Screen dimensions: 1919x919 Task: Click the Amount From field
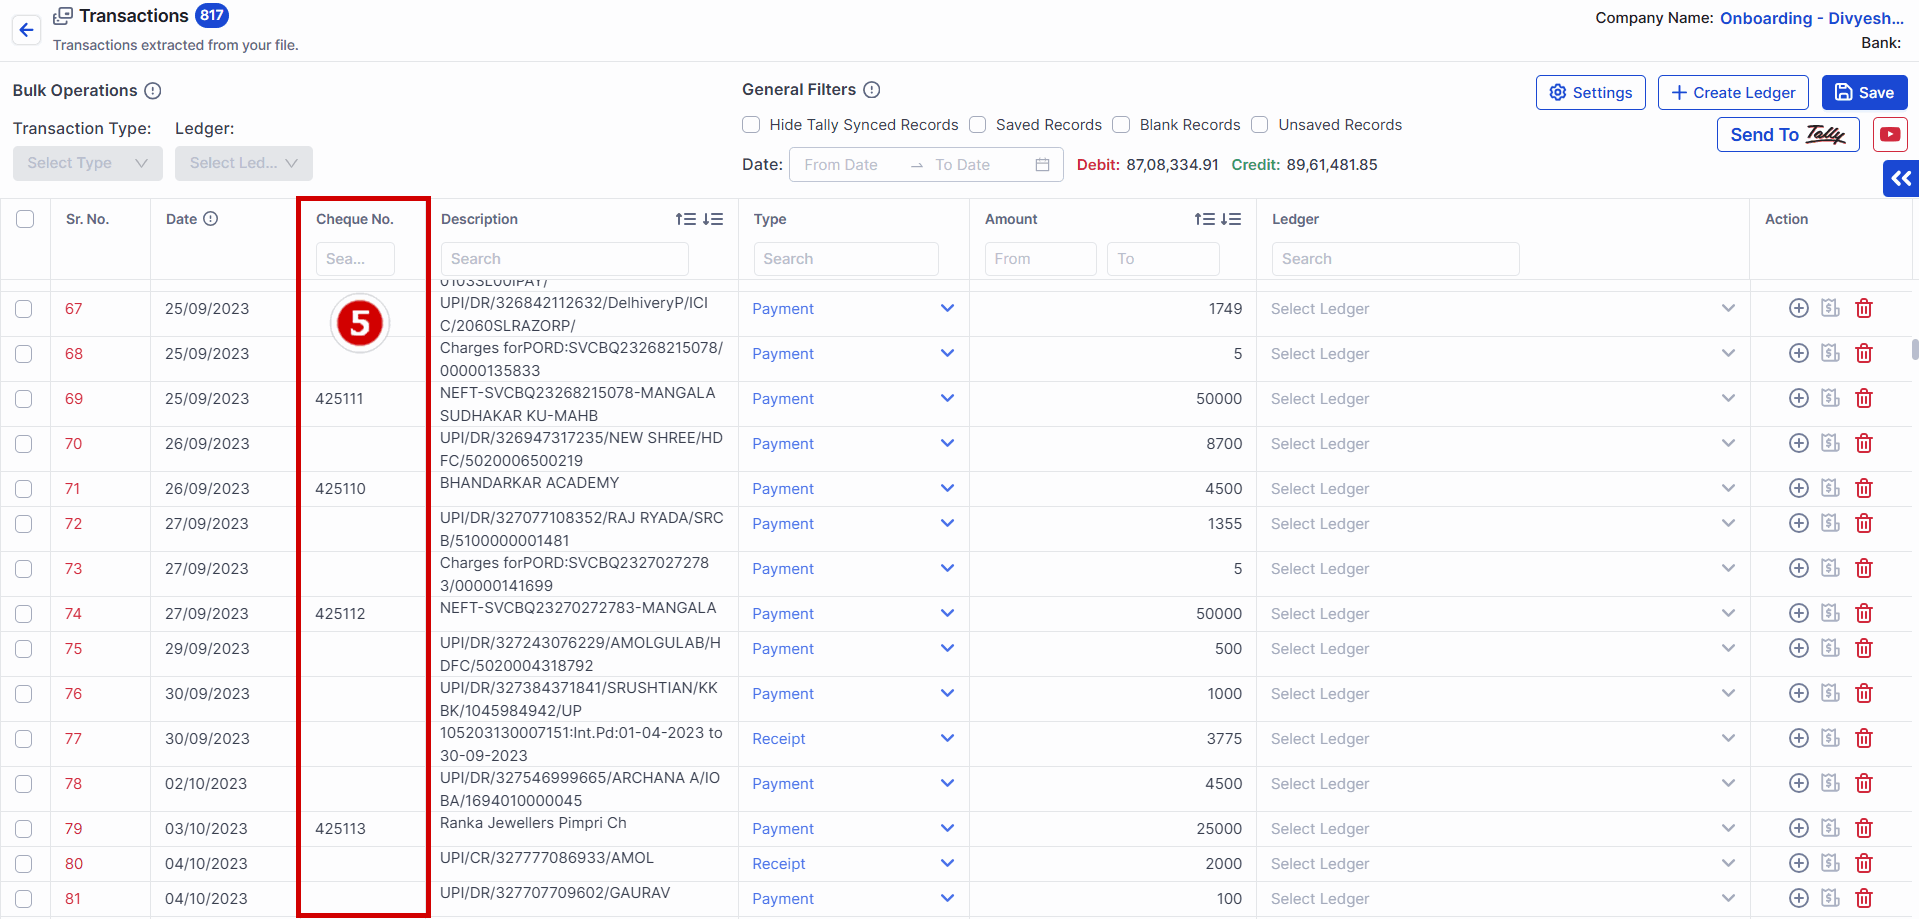[x=1040, y=259]
